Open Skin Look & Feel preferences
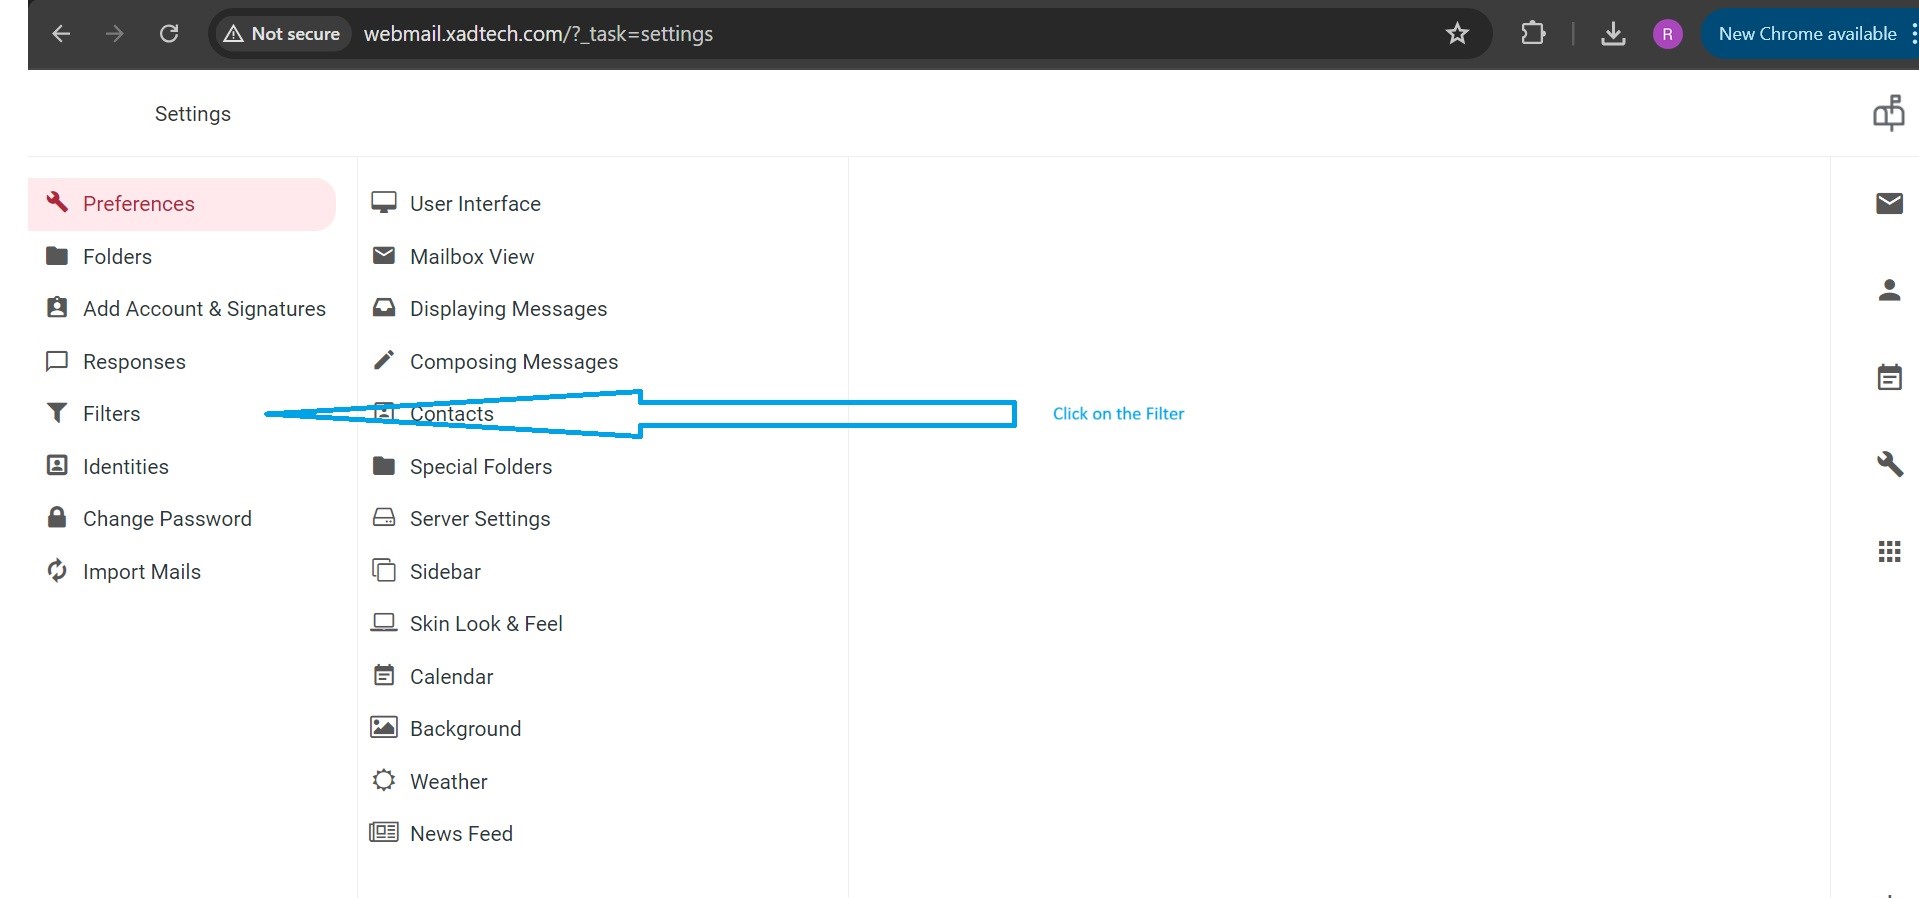This screenshot has width=1919, height=898. pos(485,624)
